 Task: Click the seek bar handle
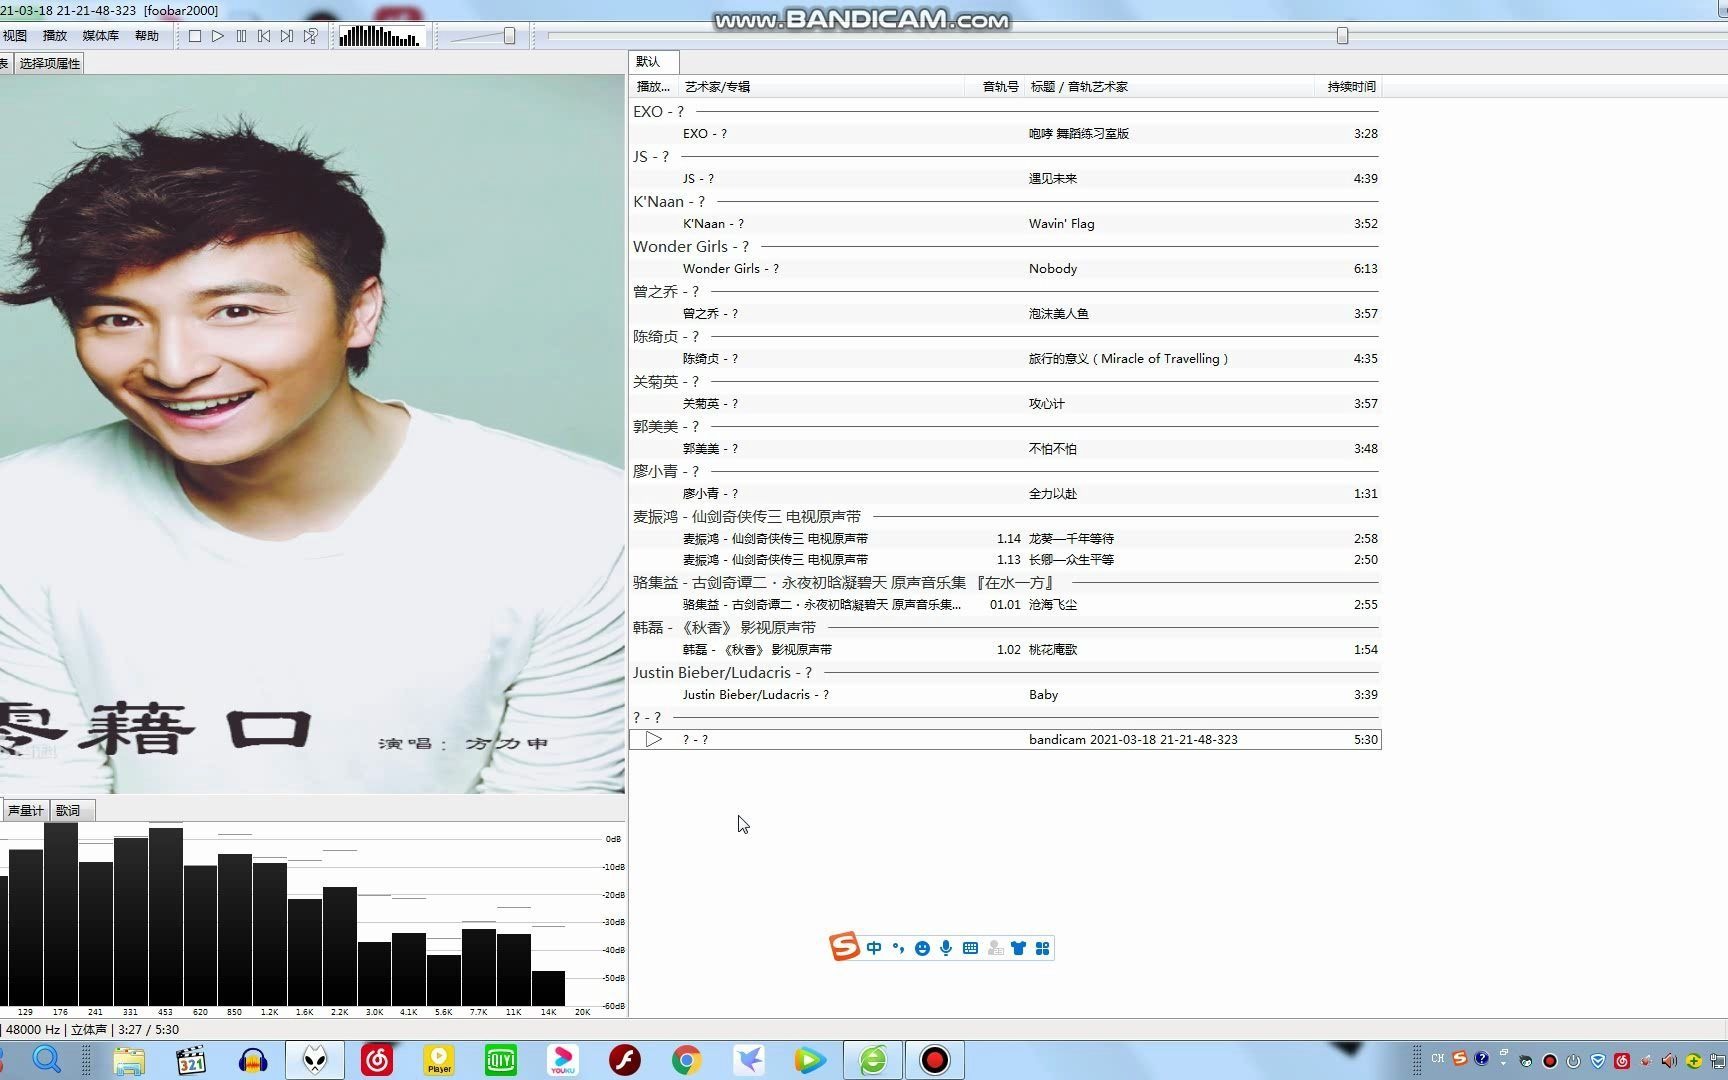point(1343,36)
